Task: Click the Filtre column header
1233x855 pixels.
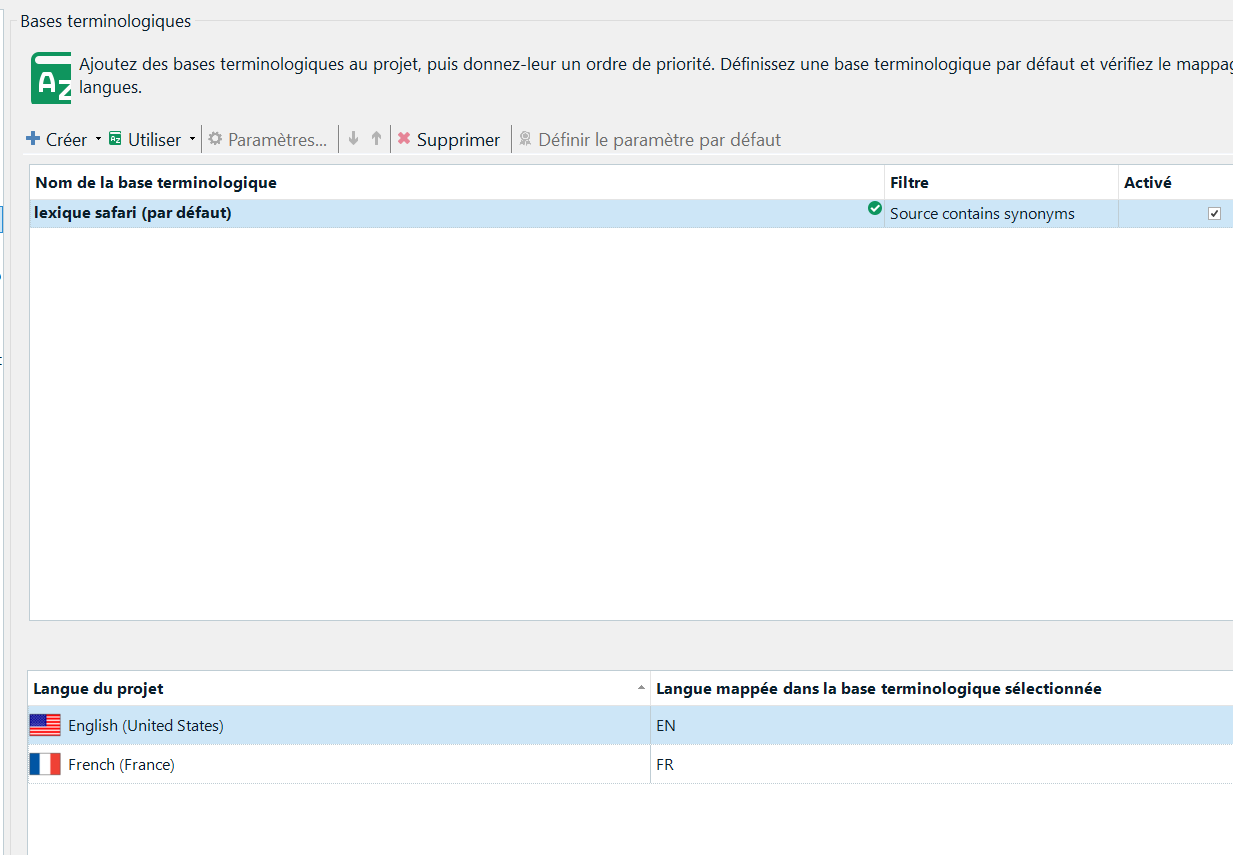Action: coord(1001,183)
